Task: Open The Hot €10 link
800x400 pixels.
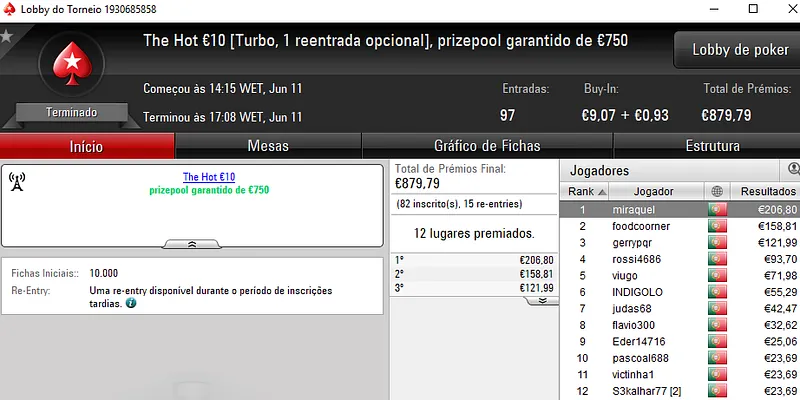Action: tap(209, 177)
